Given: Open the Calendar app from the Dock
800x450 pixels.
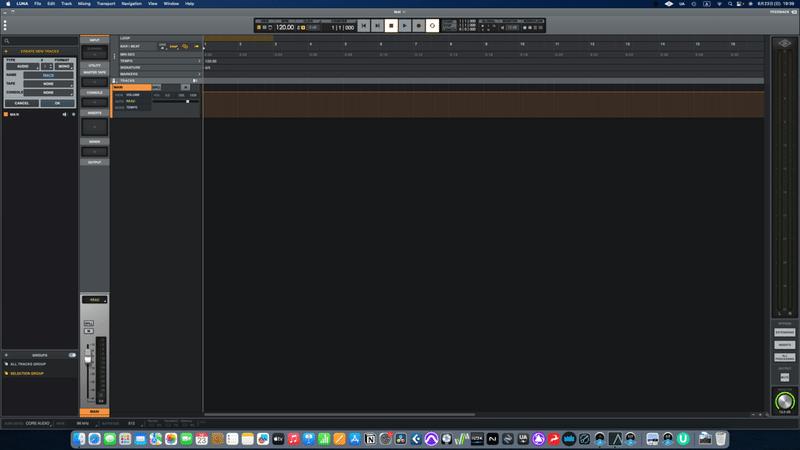Looking at the screenshot, I should pos(202,439).
